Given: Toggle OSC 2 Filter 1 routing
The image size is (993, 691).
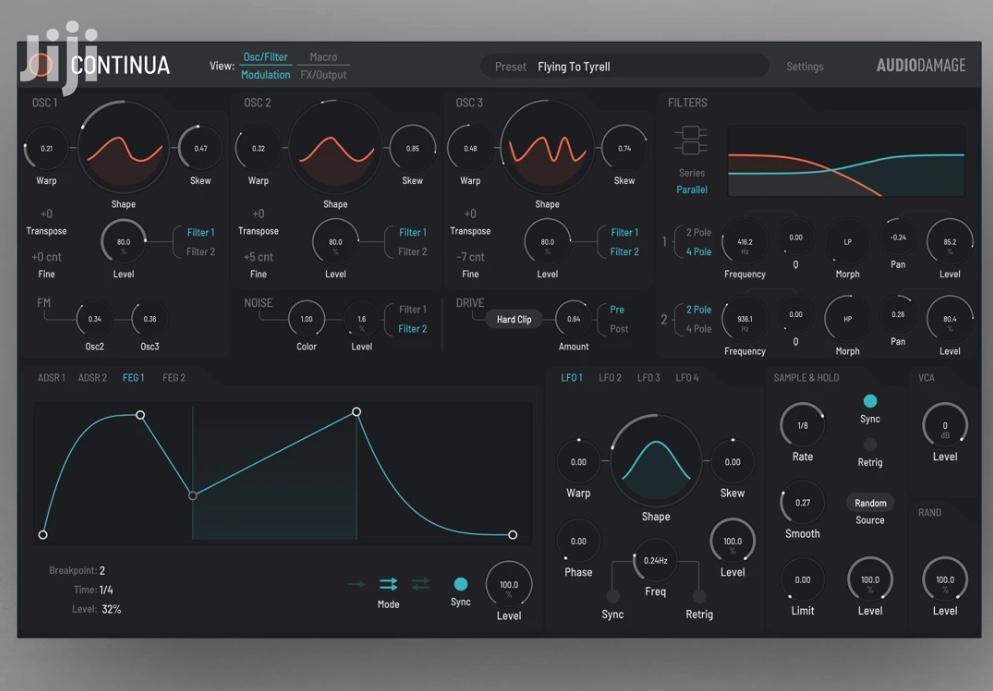Looking at the screenshot, I should click(413, 232).
